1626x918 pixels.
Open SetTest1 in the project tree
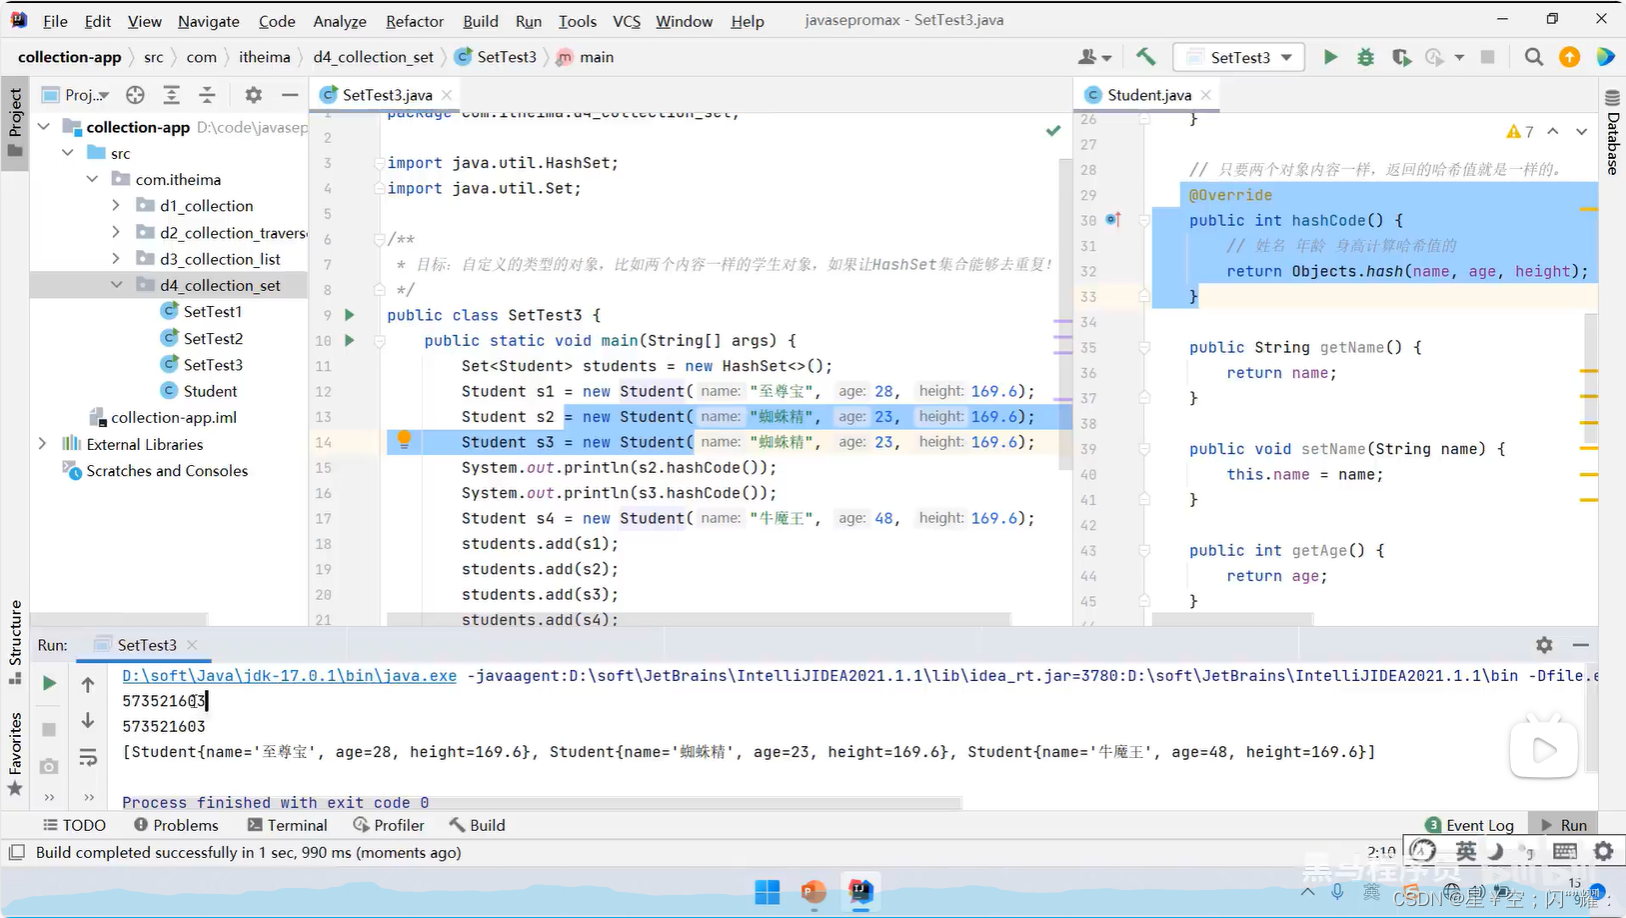click(212, 311)
